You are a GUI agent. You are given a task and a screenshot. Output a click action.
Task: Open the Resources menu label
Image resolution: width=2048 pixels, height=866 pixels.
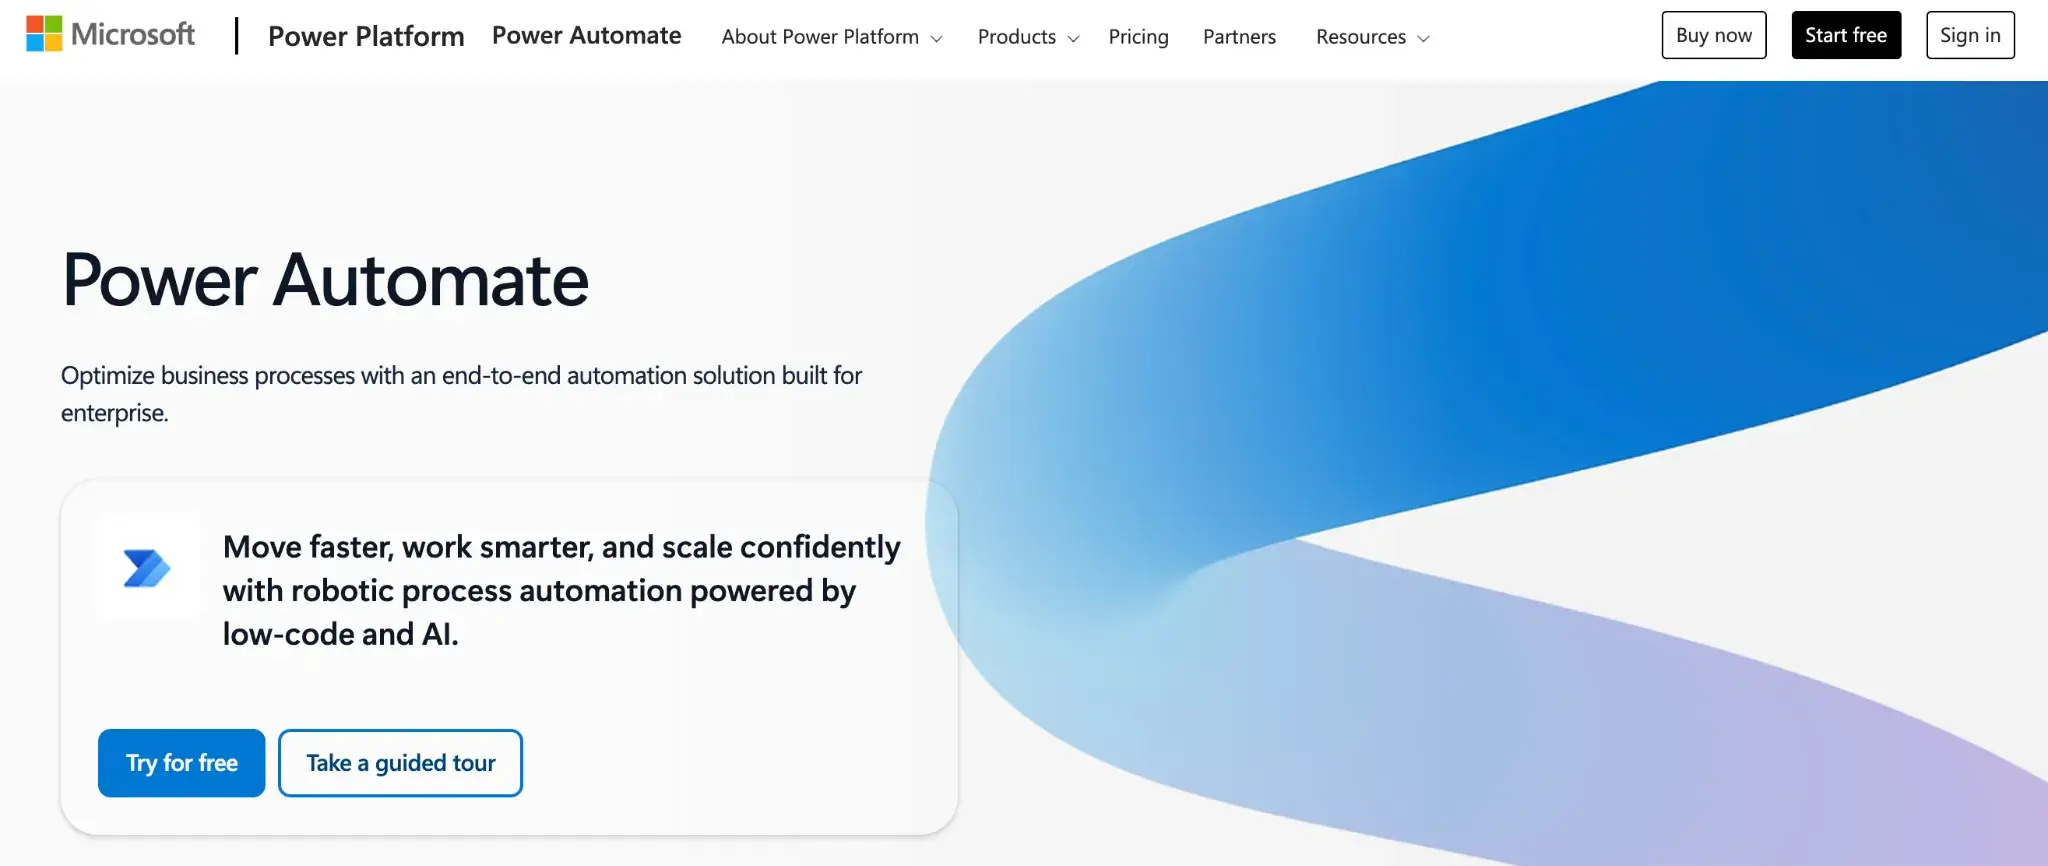pyautogui.click(x=1360, y=37)
